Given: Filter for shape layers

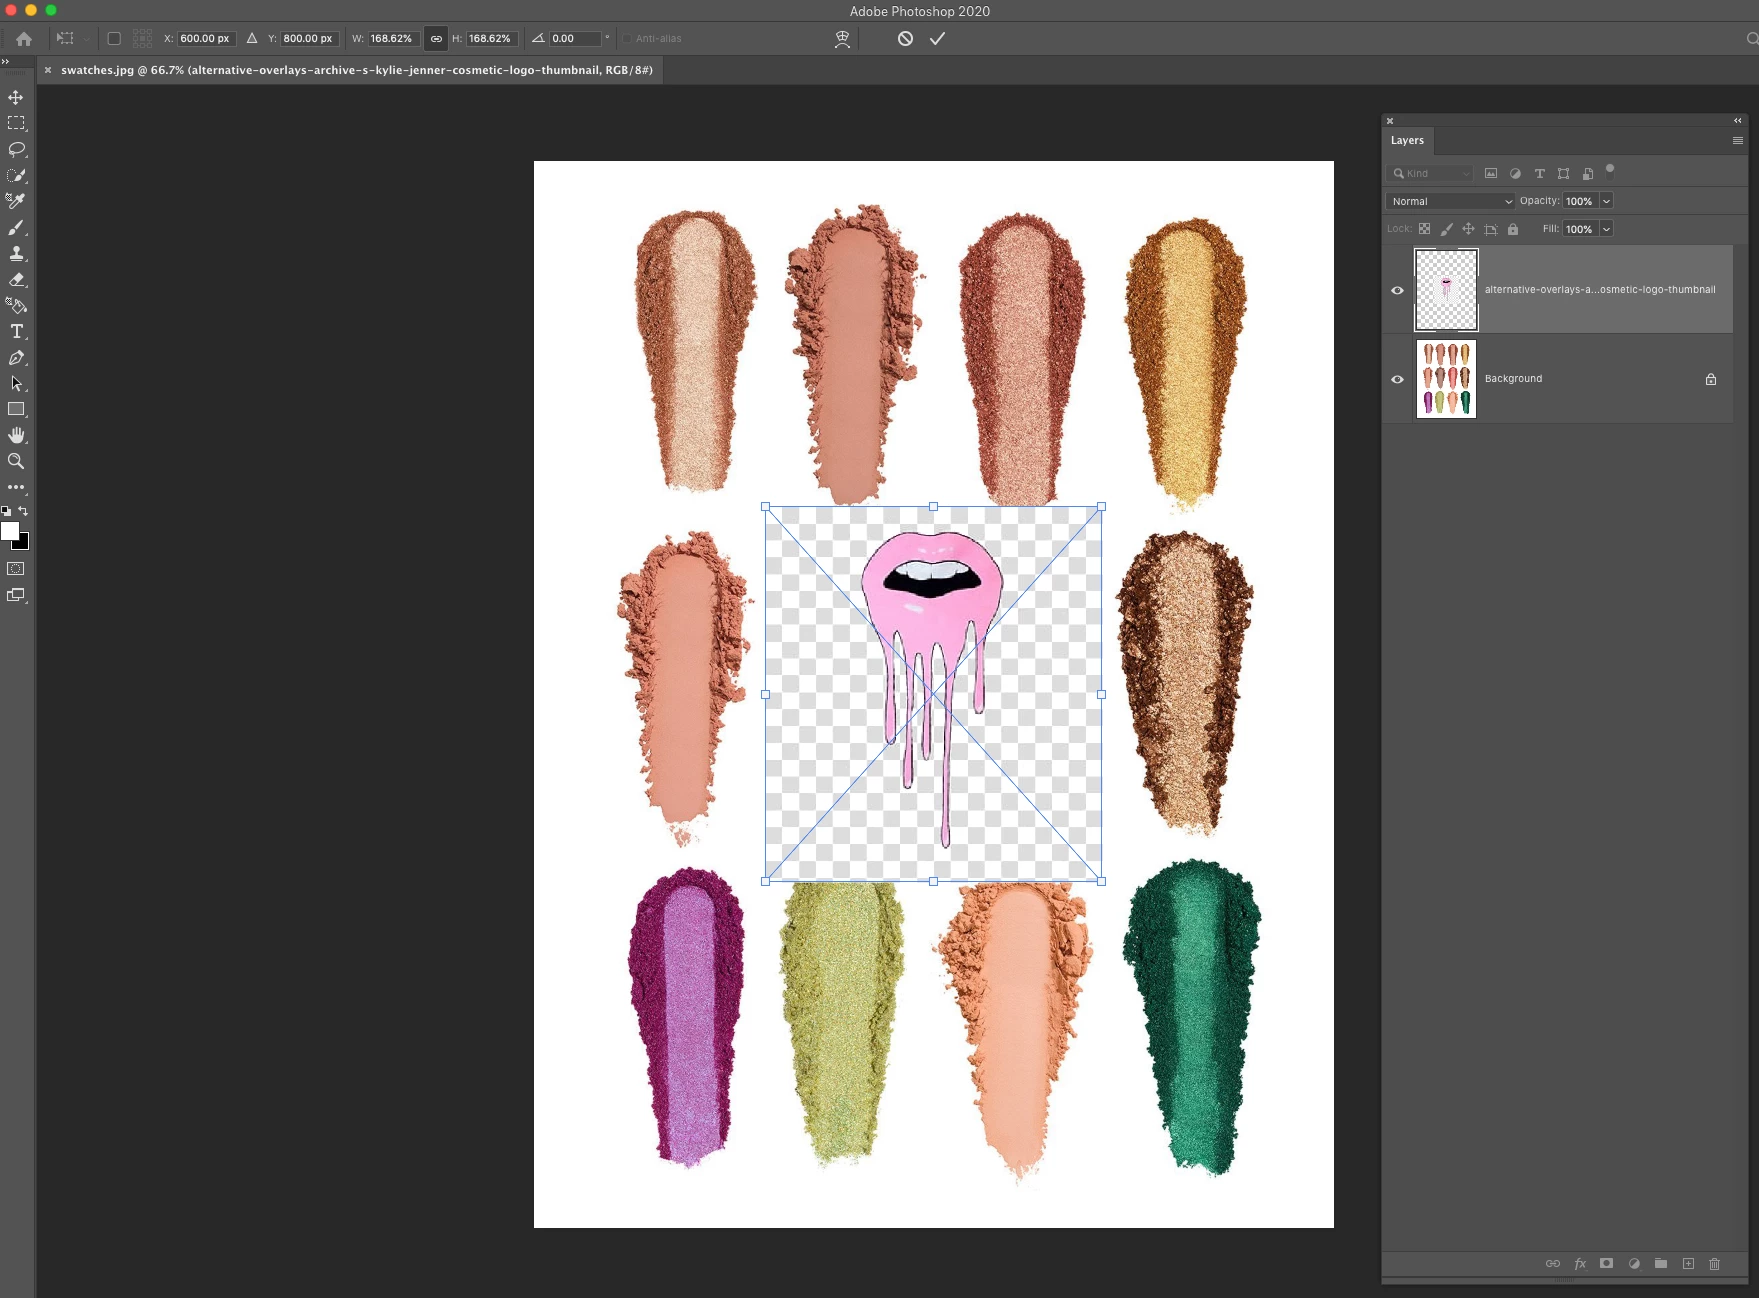Looking at the screenshot, I should 1563,174.
